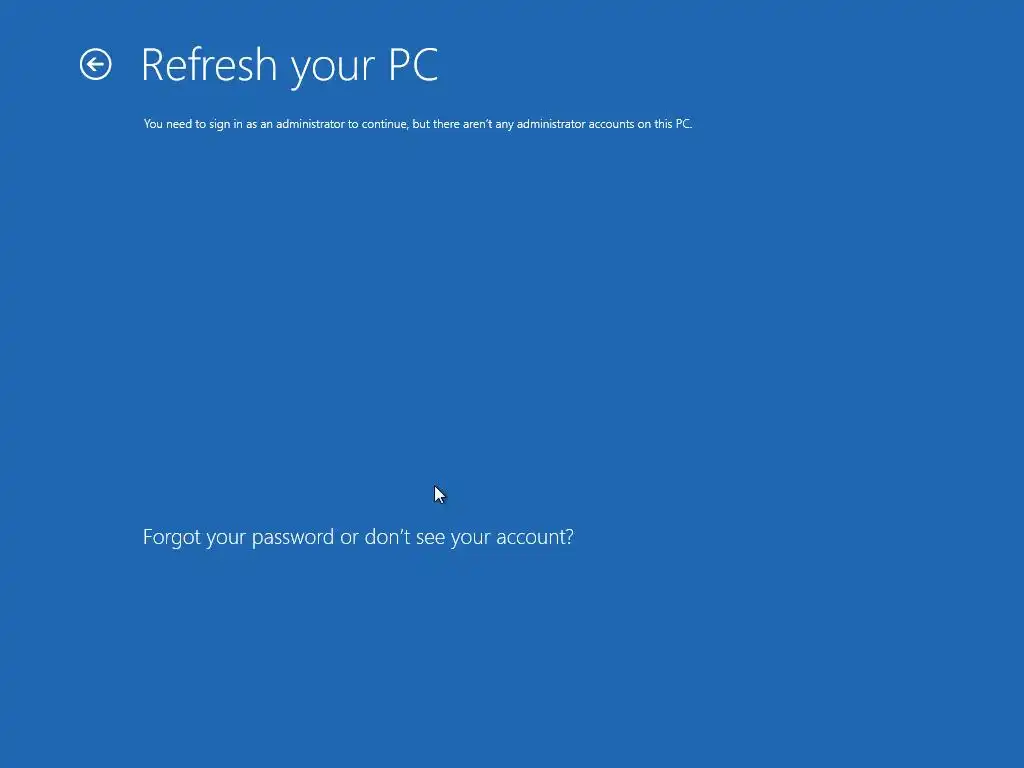Image resolution: width=1024 pixels, height=768 pixels.
Task: Click the sentence about administrator accounts
Action: [418, 124]
